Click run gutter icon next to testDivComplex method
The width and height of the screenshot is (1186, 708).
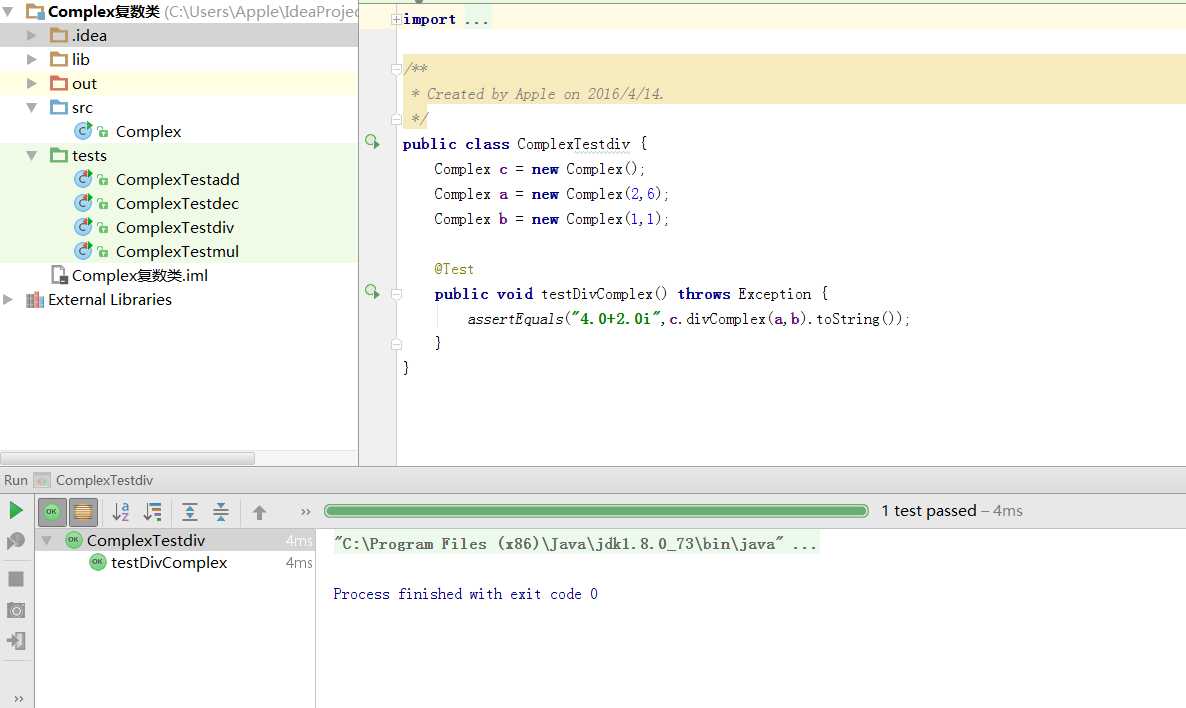pyautogui.click(x=372, y=291)
